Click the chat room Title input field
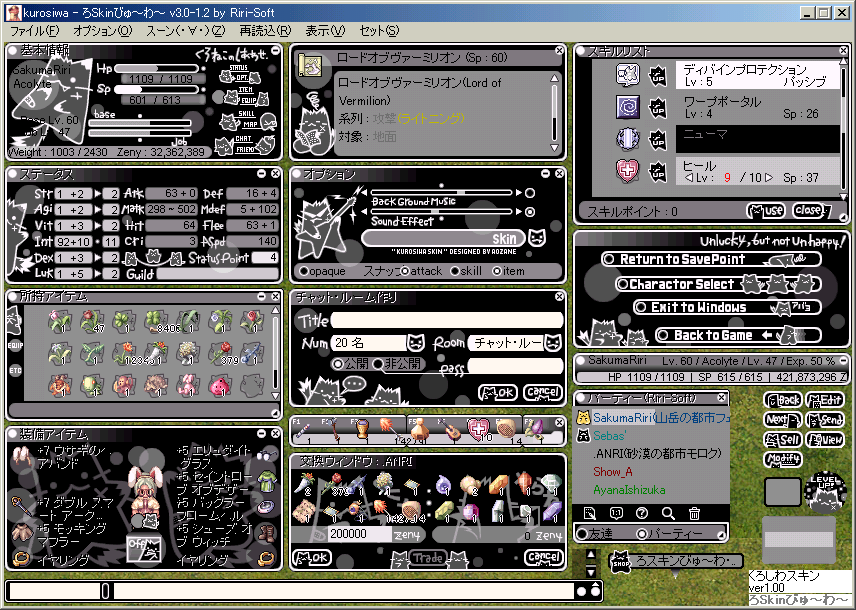This screenshot has width=856, height=610. 447,320
